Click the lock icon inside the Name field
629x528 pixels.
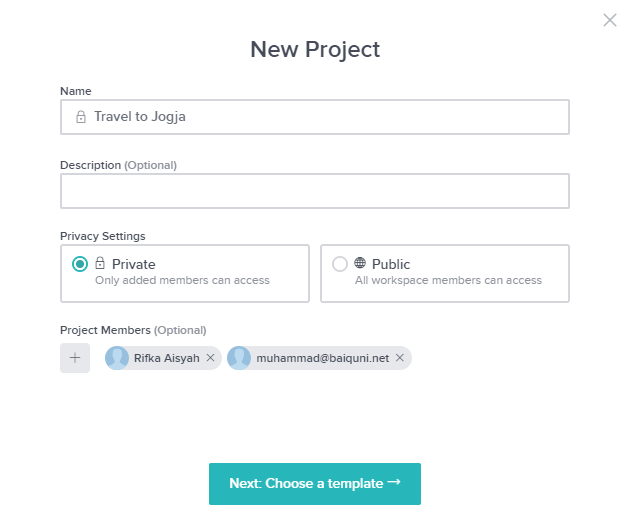pyautogui.click(x=81, y=117)
